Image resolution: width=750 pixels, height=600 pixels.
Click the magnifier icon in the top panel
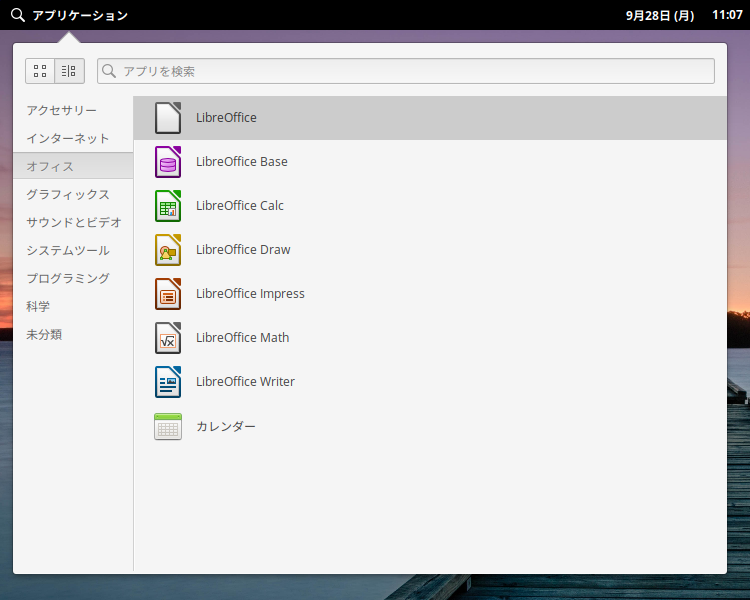click(18, 15)
